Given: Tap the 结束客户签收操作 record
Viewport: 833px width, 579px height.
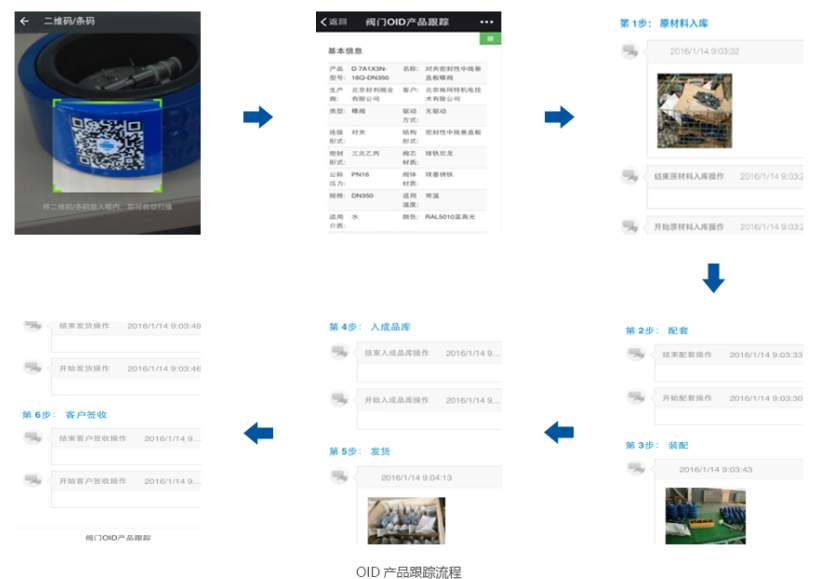Looking at the screenshot, I should coord(126,447).
